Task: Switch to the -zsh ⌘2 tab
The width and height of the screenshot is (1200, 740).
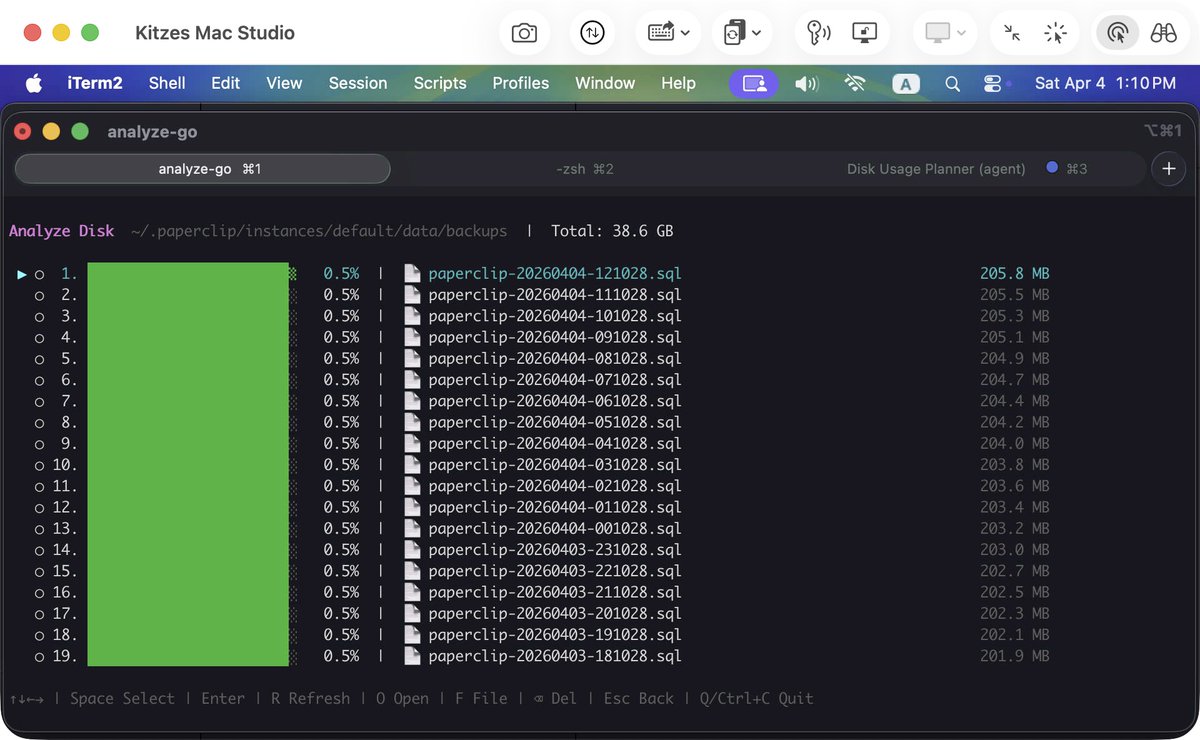Action: [x=585, y=169]
